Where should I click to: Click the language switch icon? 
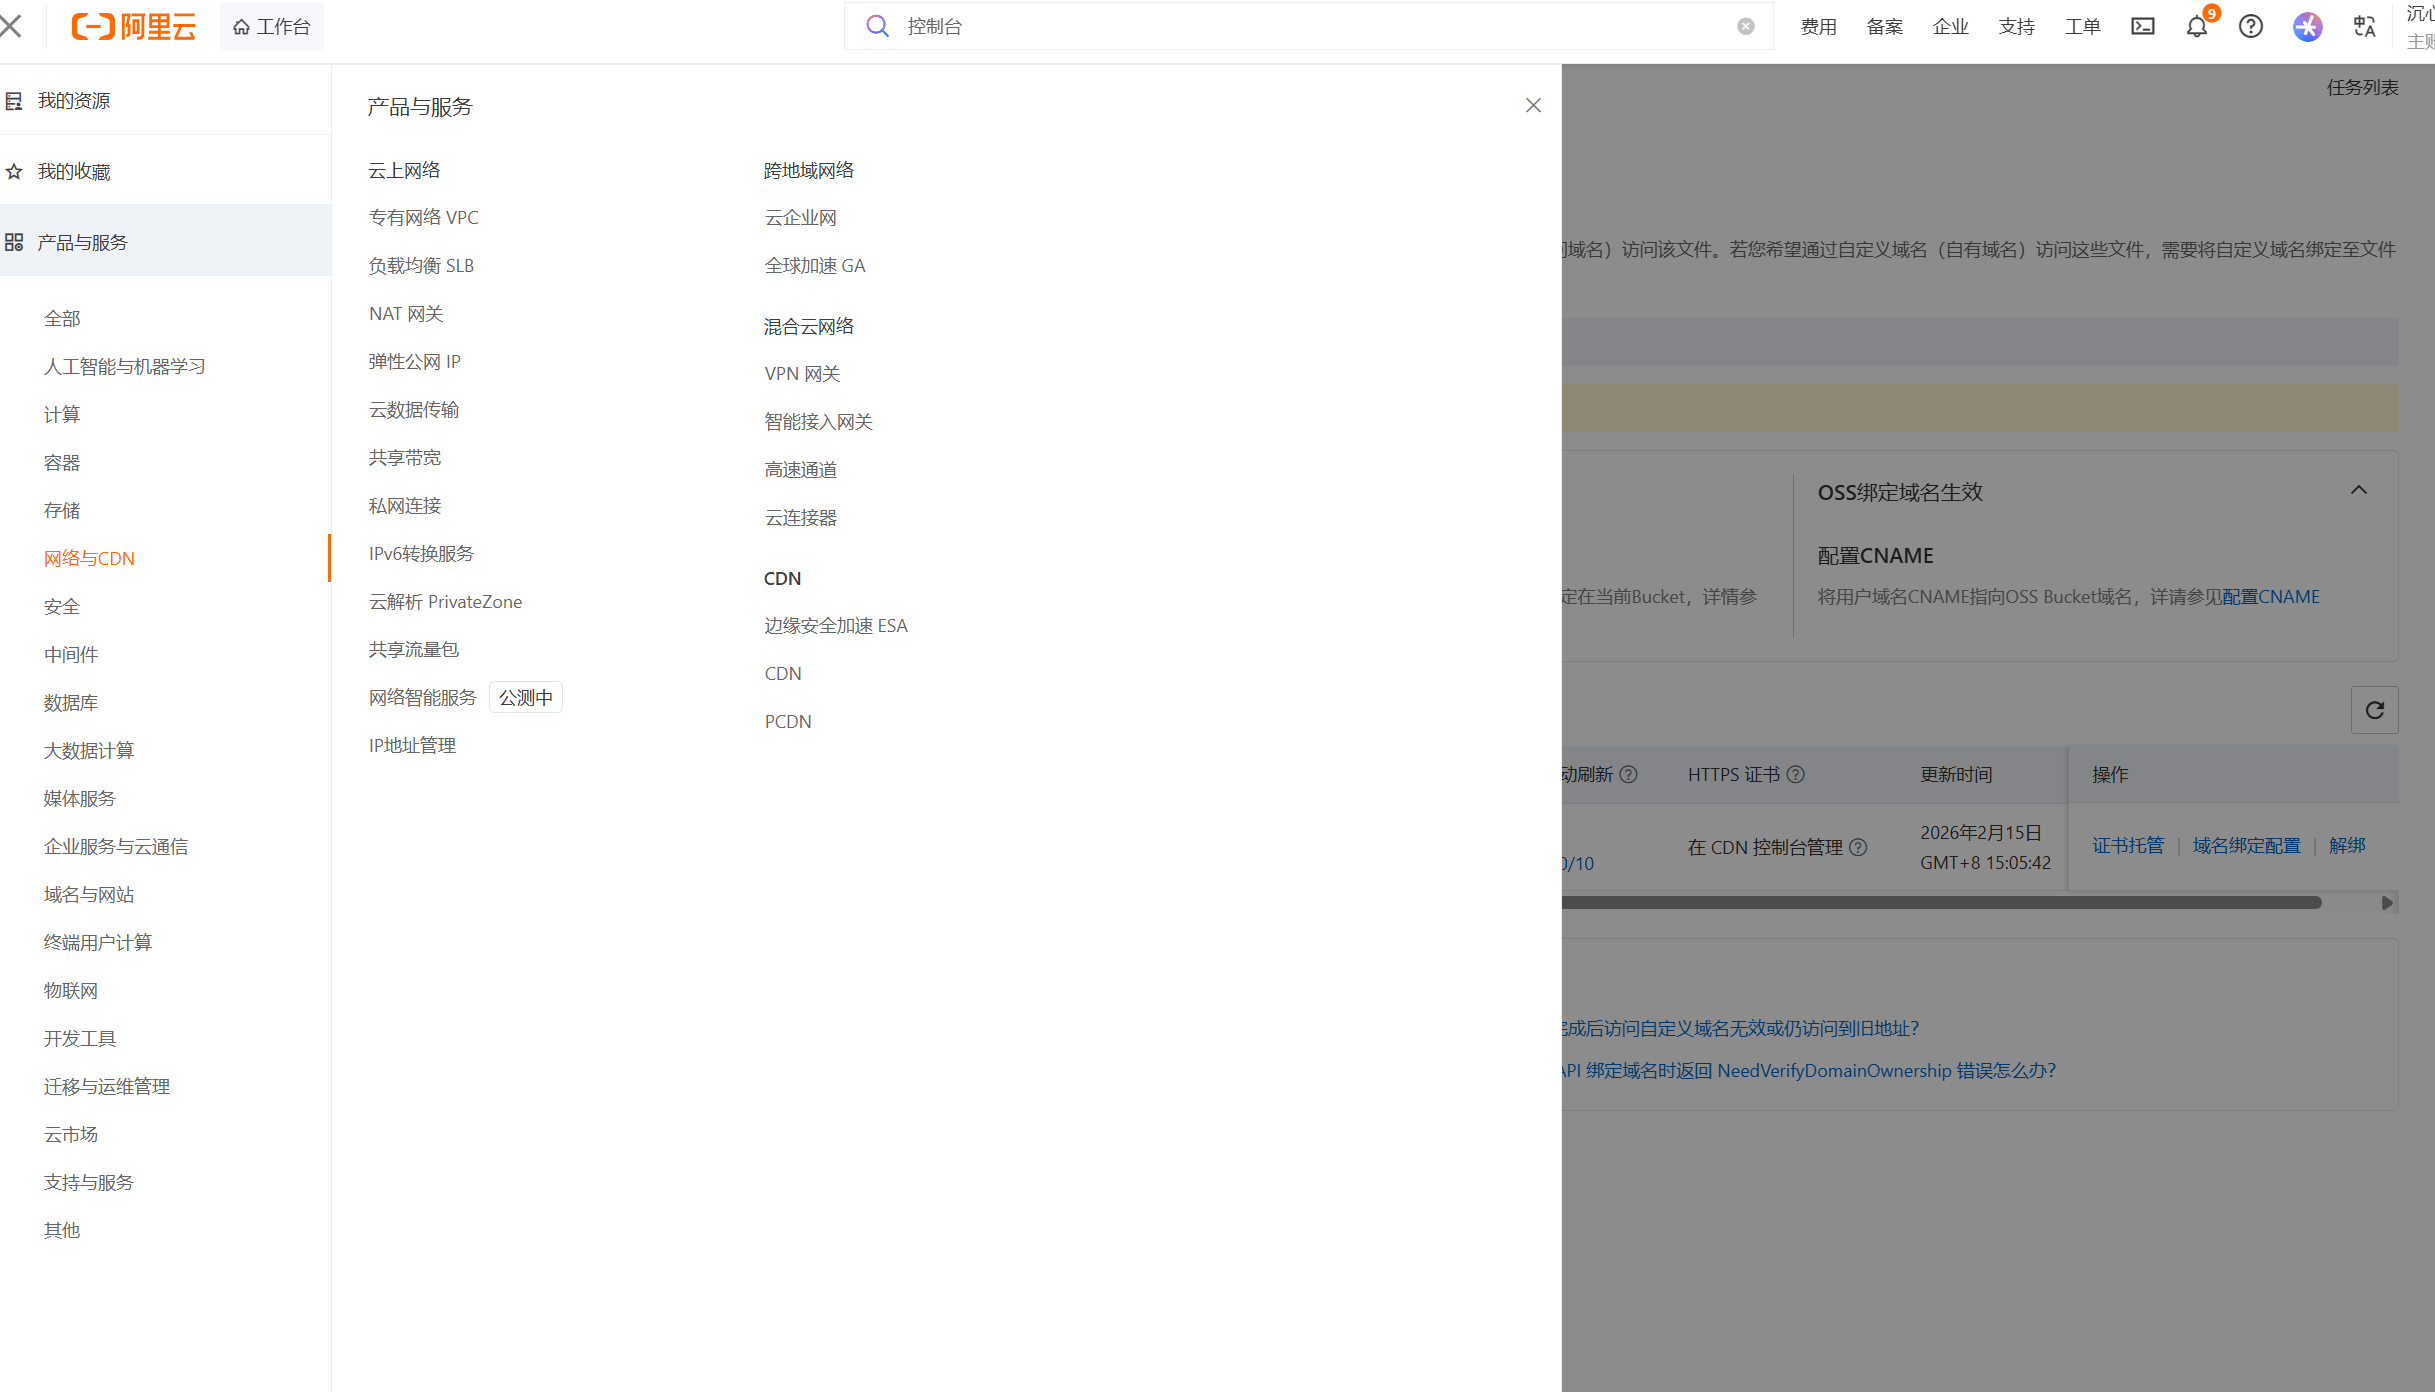tap(2364, 27)
